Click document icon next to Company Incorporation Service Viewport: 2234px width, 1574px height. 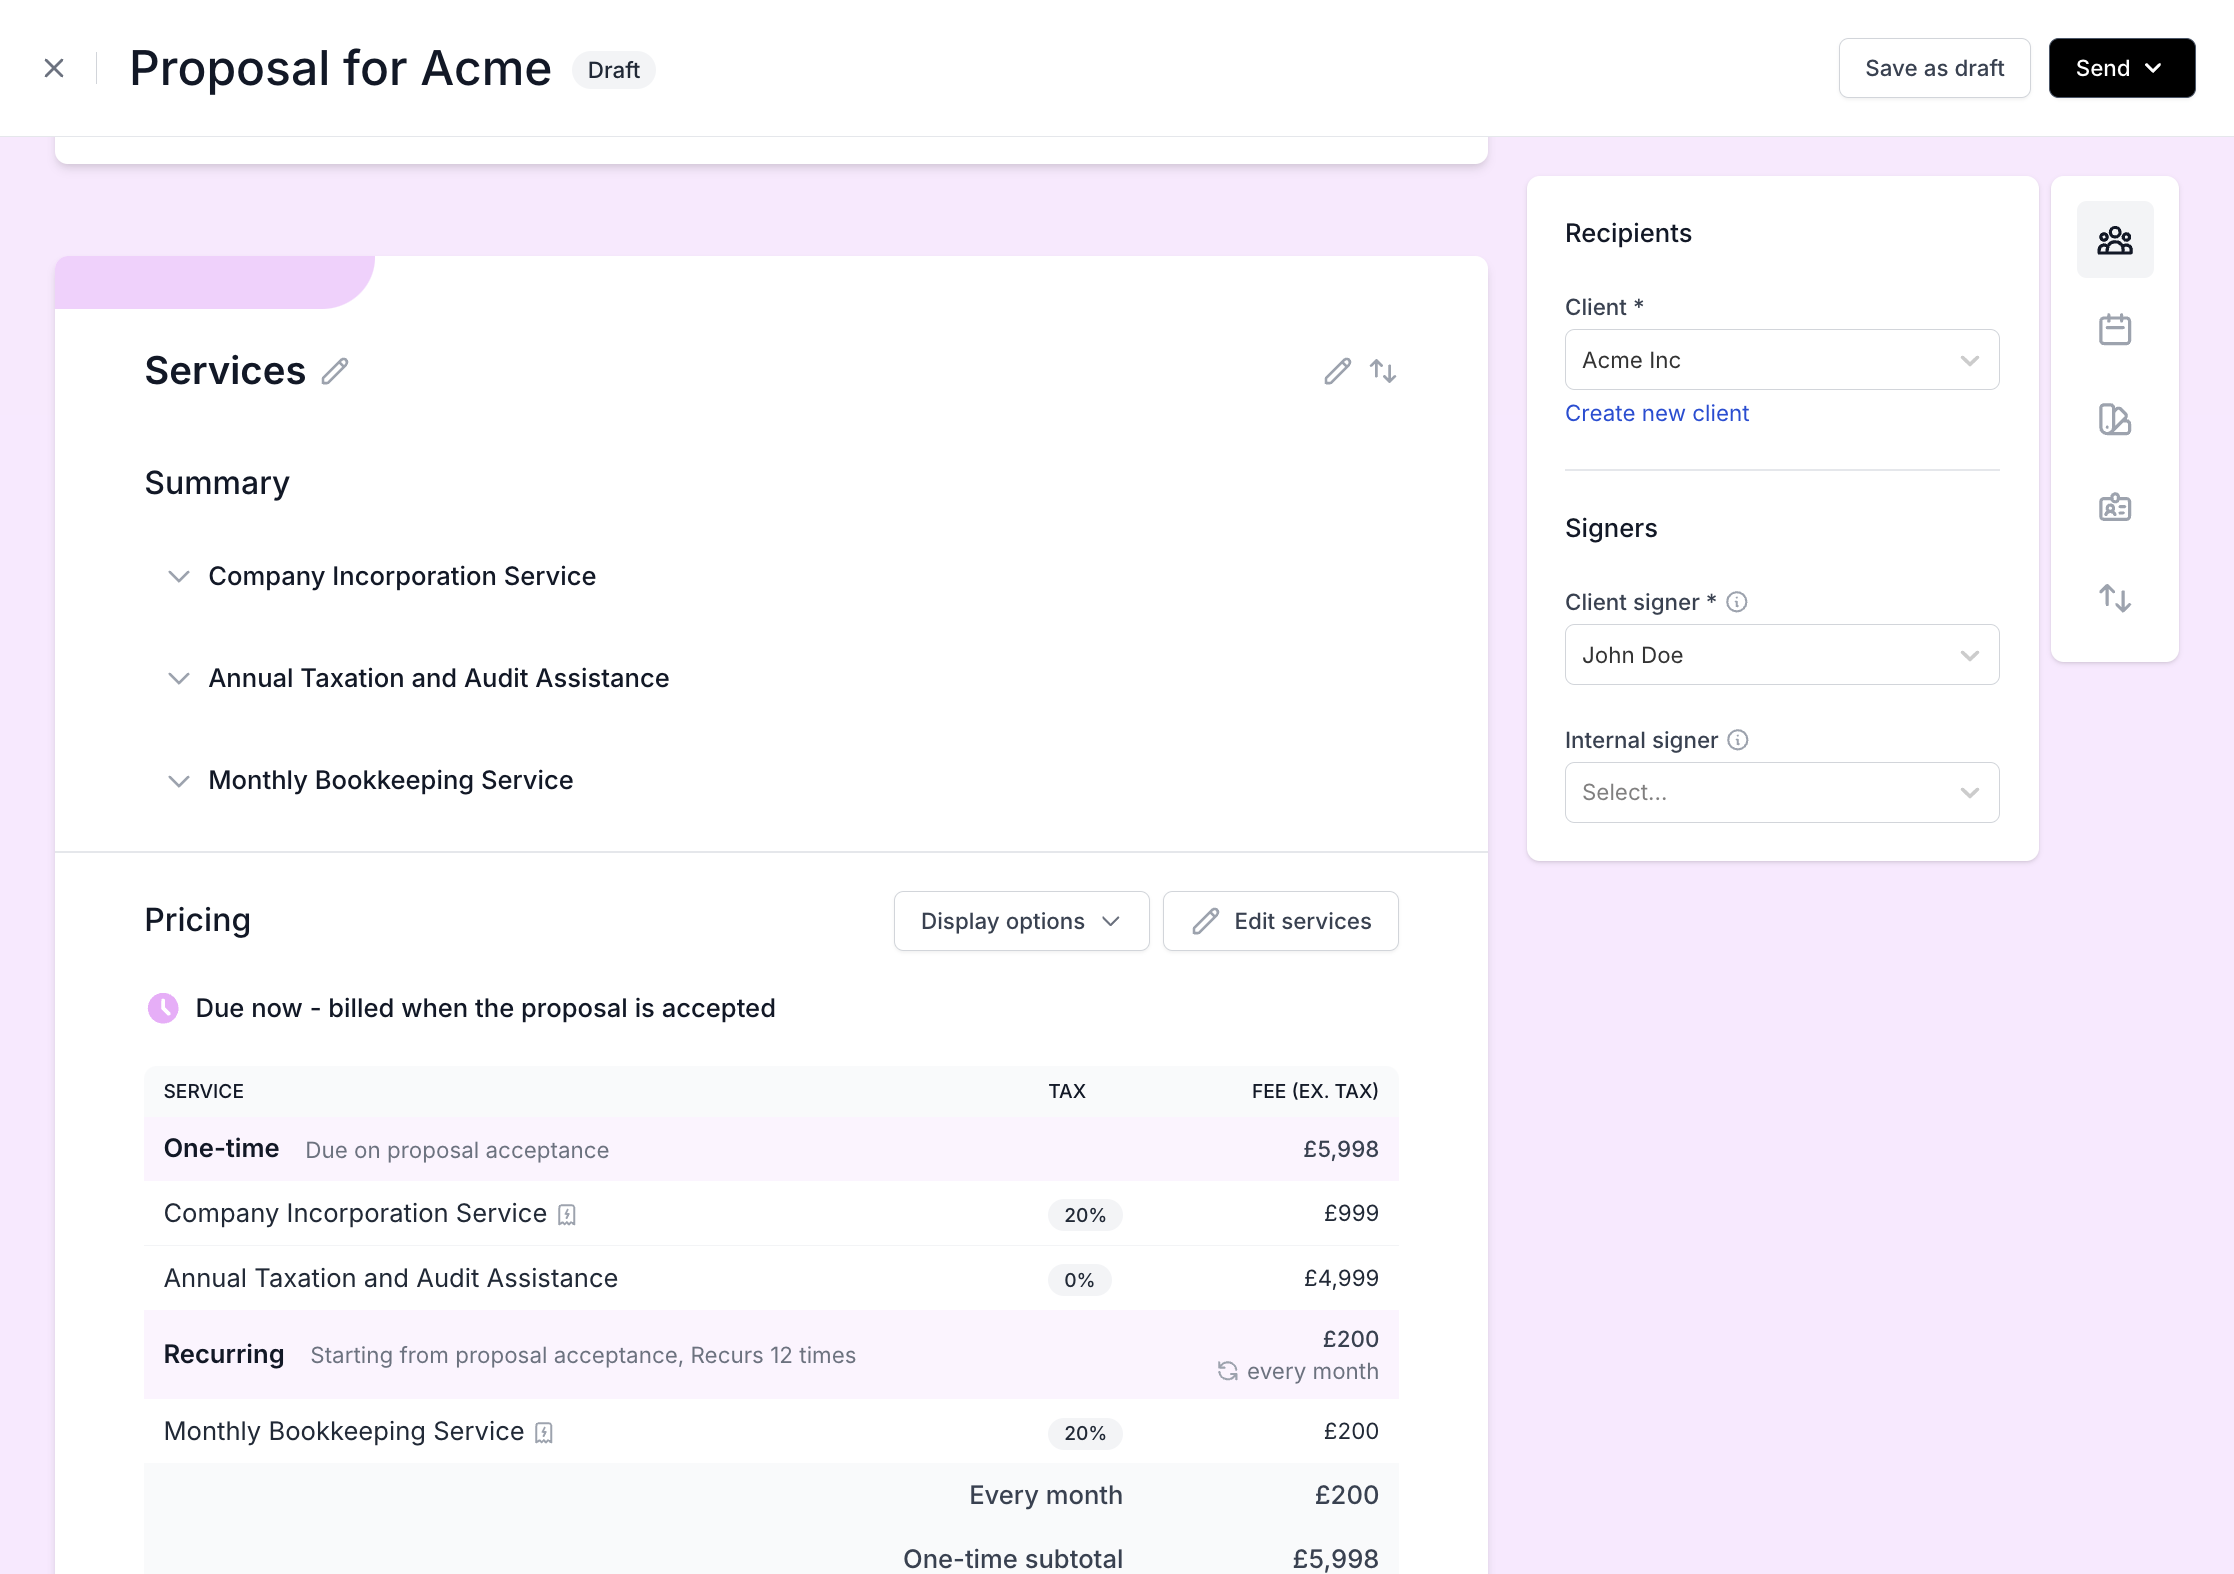567,1215
